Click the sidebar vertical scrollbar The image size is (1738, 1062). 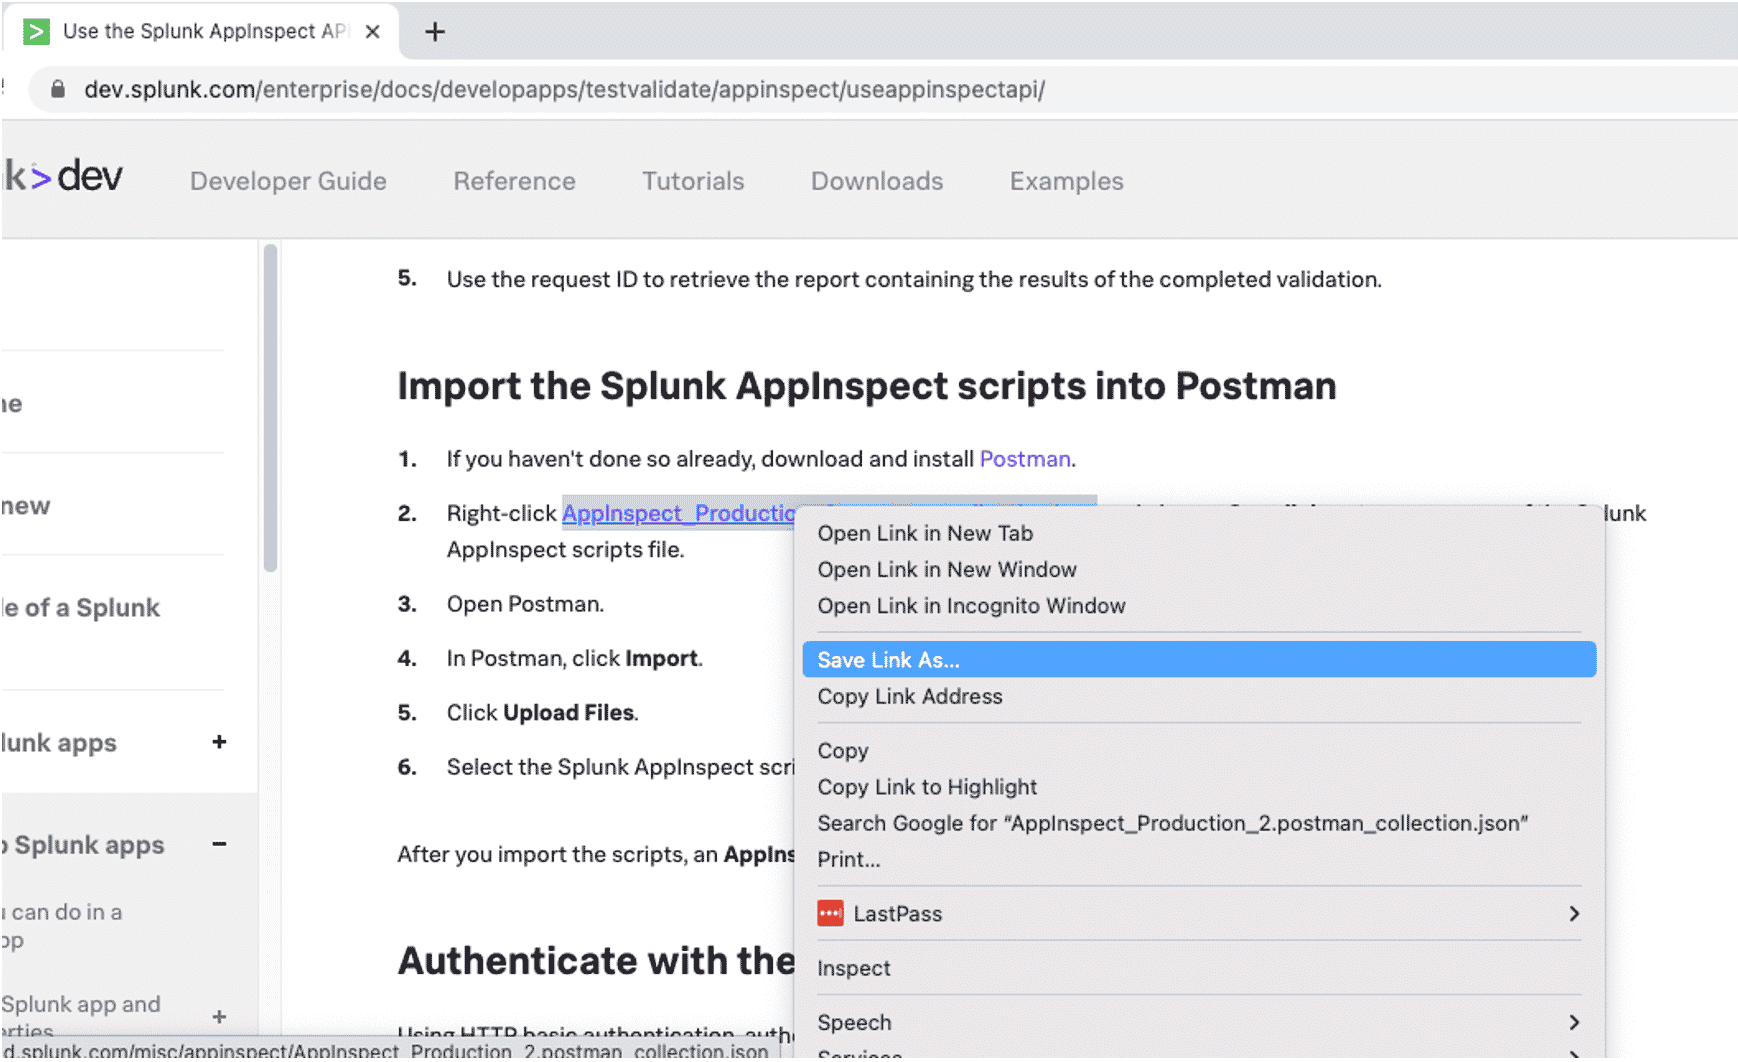pyautogui.click(x=270, y=408)
